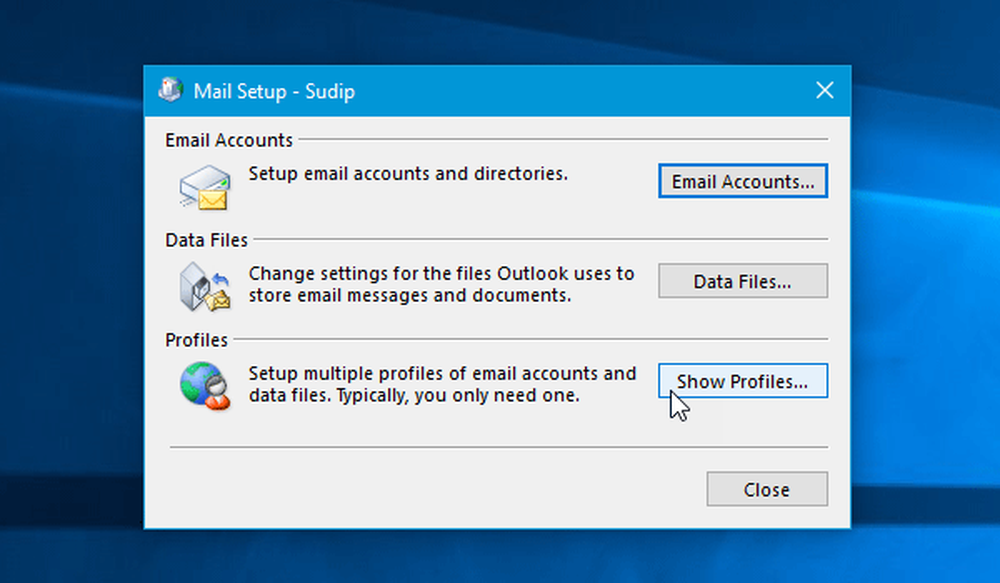Screen dimensions: 1000x583
Task: Click the "Email Accounts" section heading
Action: (229, 141)
